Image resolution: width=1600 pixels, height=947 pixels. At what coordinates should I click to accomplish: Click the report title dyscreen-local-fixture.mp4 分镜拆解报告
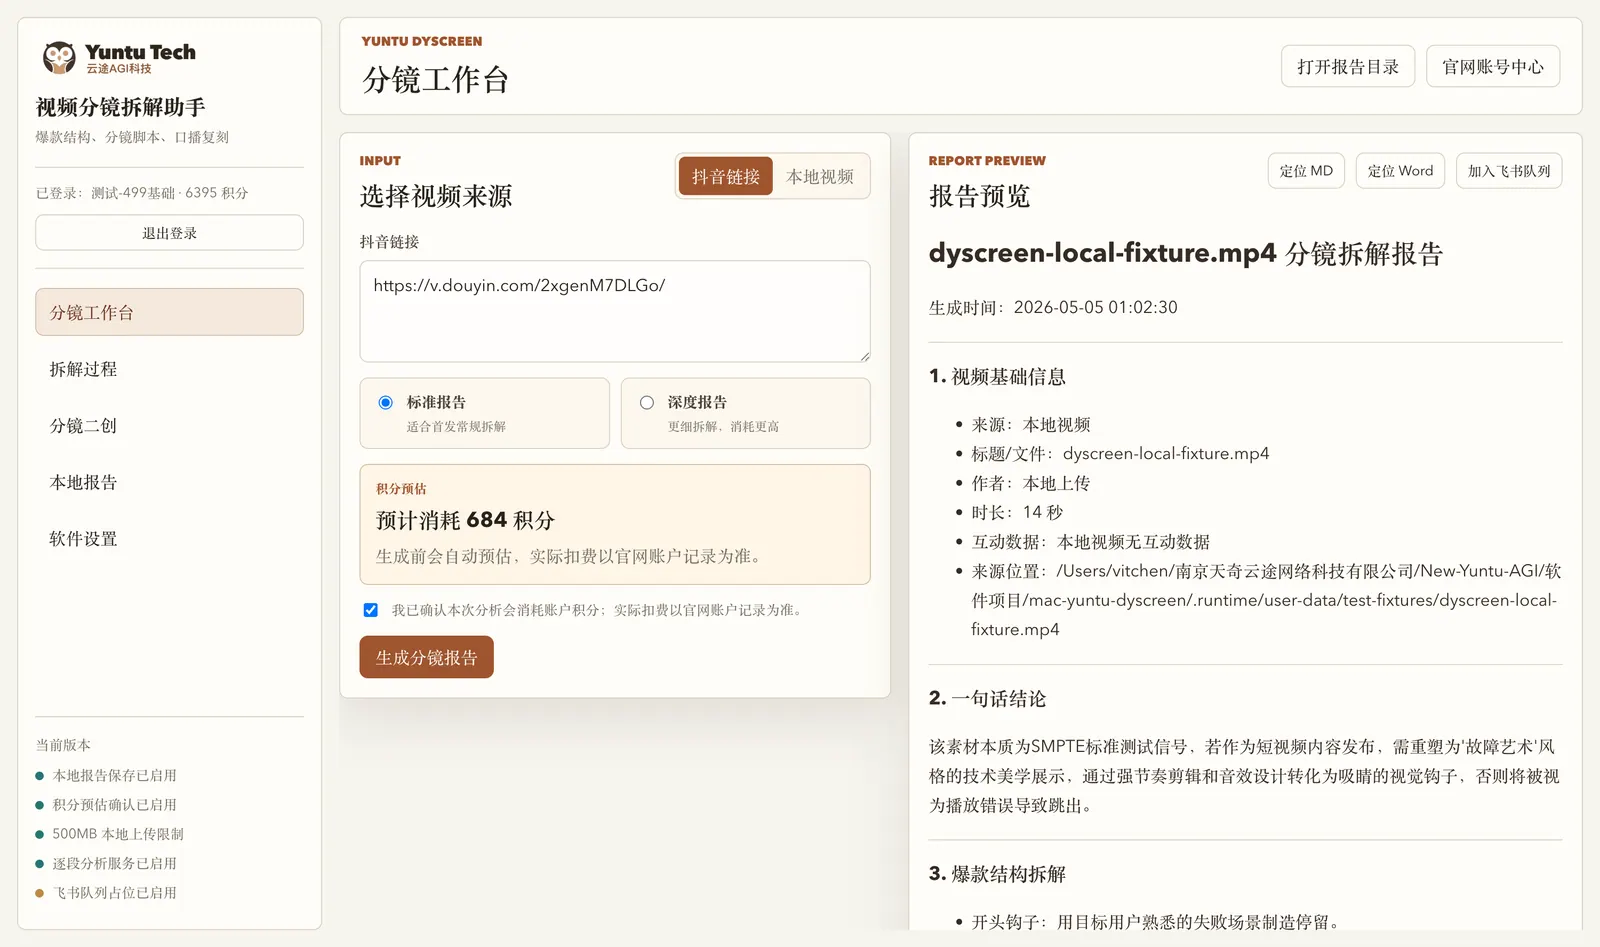pyautogui.click(x=1186, y=253)
